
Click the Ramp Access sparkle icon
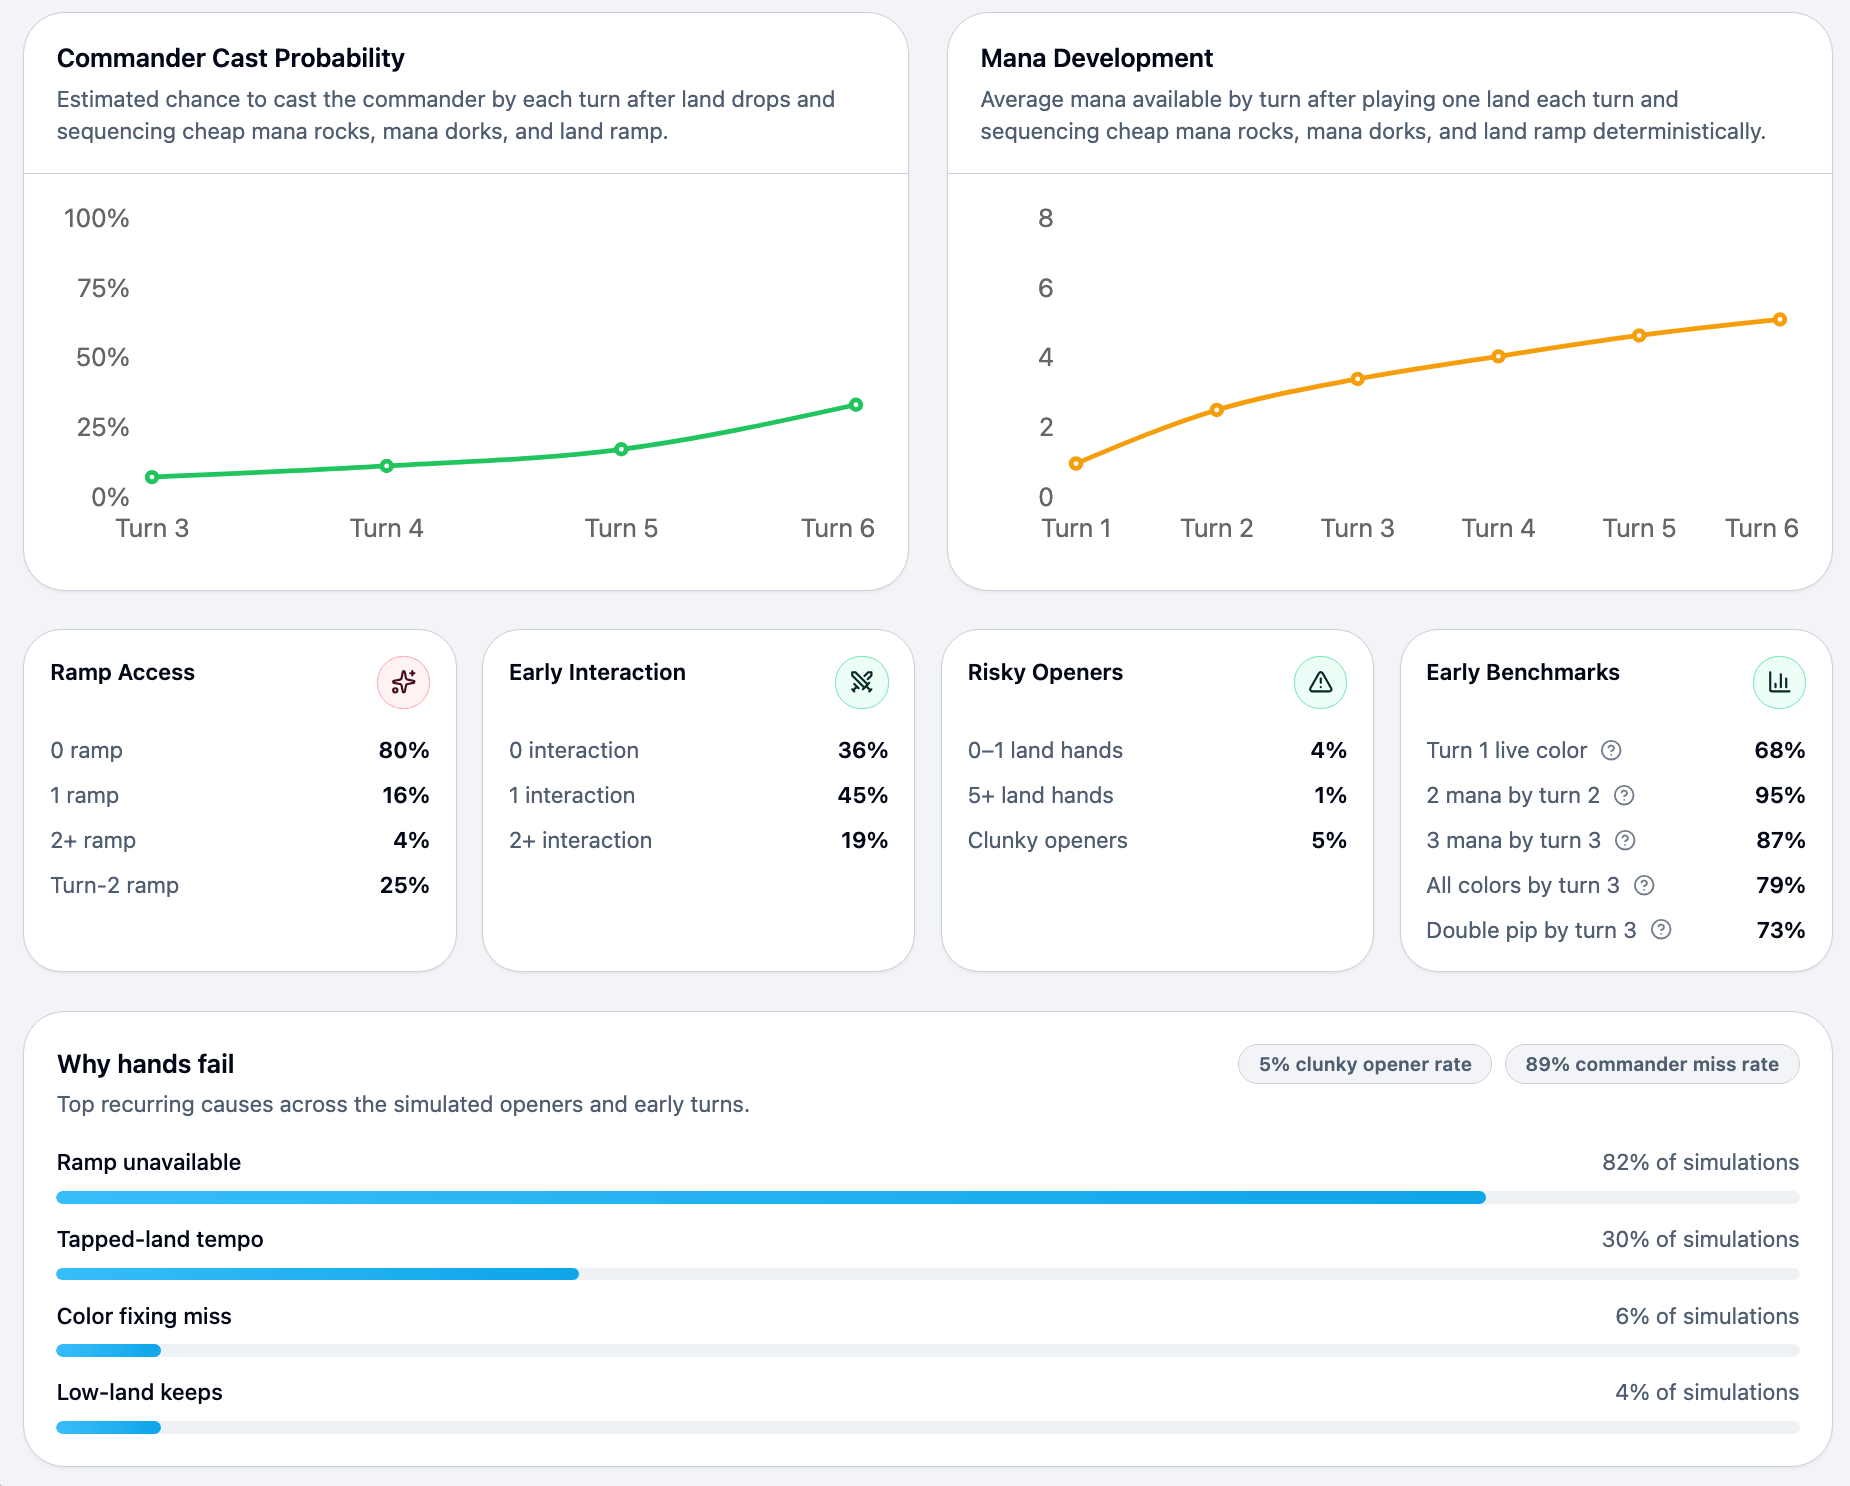click(x=403, y=682)
